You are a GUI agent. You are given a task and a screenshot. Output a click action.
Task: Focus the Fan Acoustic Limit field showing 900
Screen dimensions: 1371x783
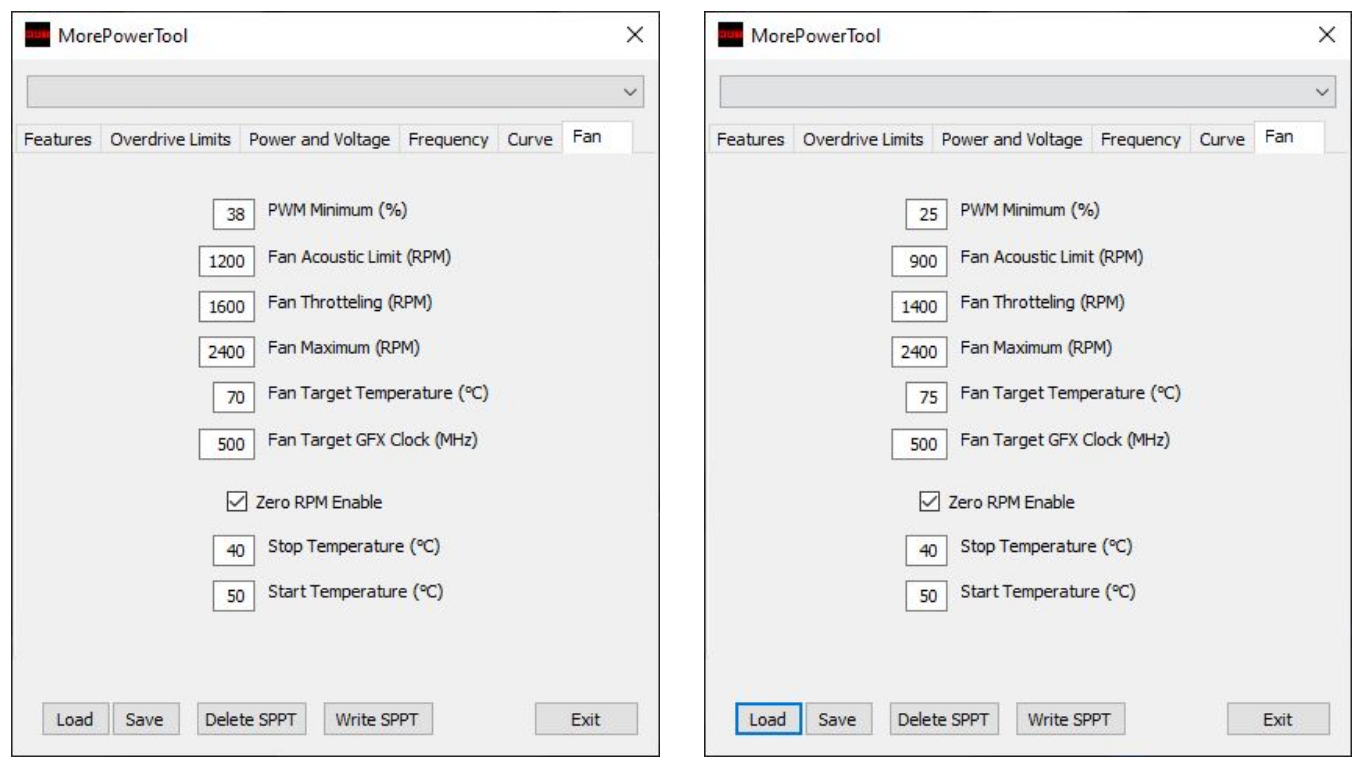pos(922,262)
